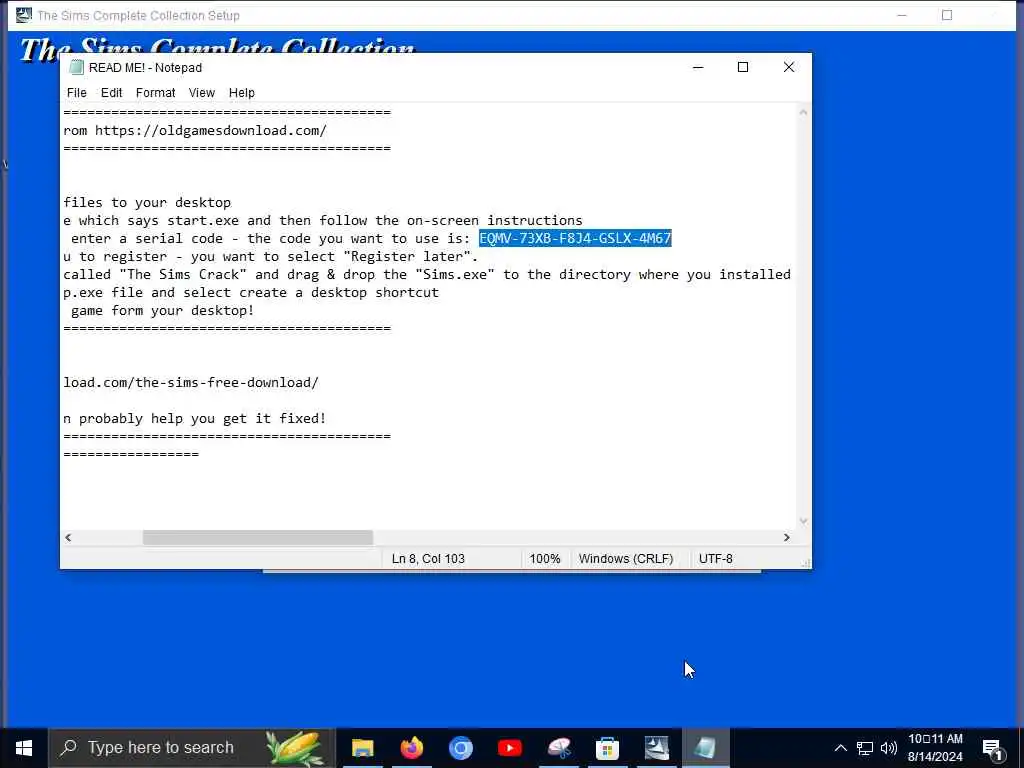1024x768 pixels.
Task: Maximize the READ ME! Notepad window
Action: [743, 67]
